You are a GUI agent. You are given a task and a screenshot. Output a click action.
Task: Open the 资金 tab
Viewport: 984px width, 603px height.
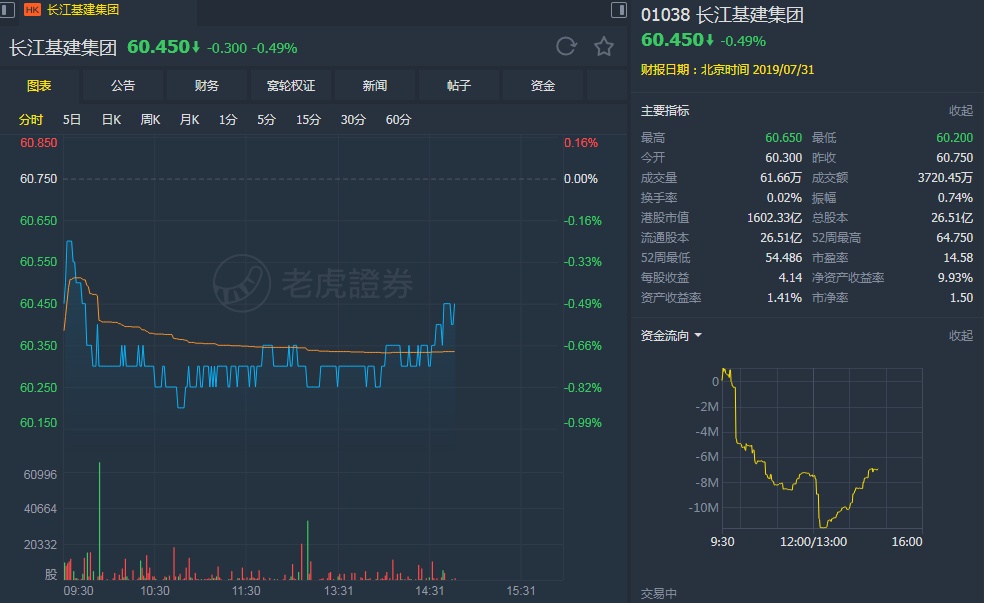pyautogui.click(x=543, y=86)
